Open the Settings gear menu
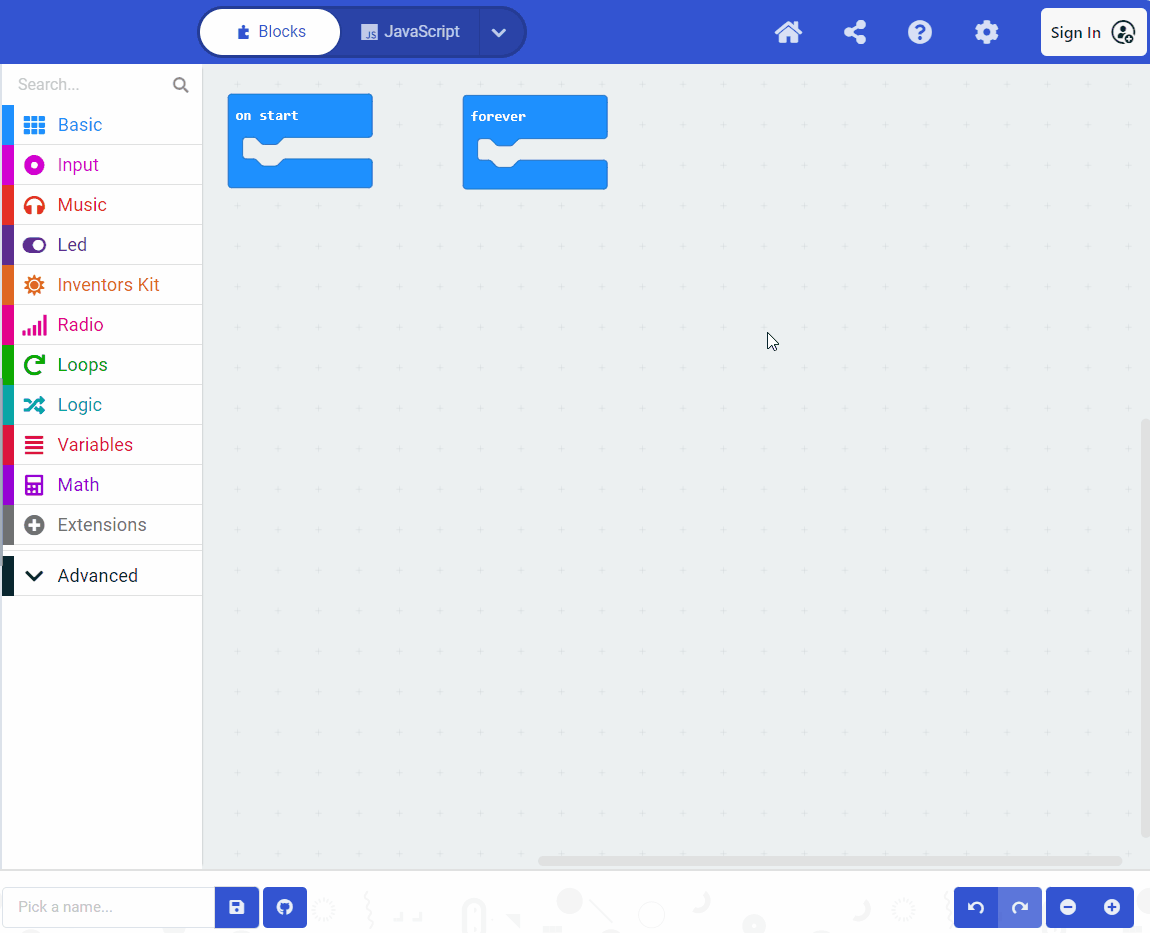The width and height of the screenshot is (1150, 933). pos(986,32)
